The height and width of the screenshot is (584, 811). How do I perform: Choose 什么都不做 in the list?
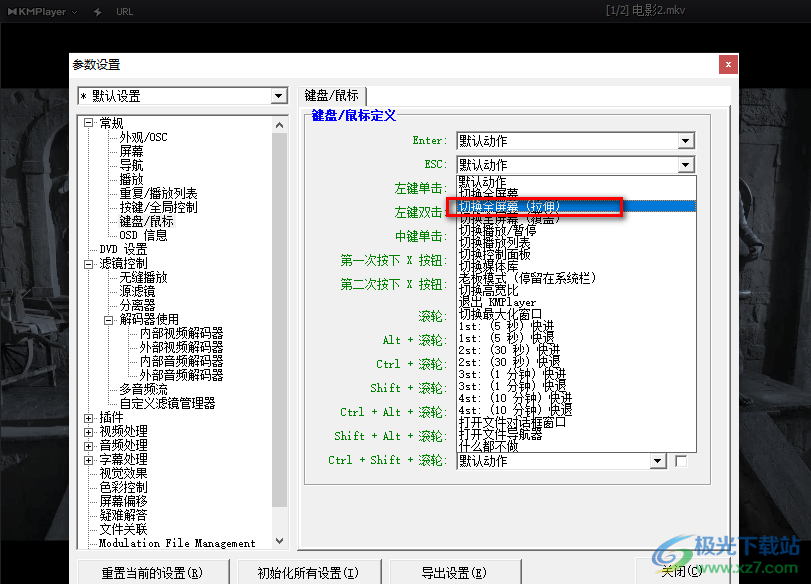(x=576, y=446)
